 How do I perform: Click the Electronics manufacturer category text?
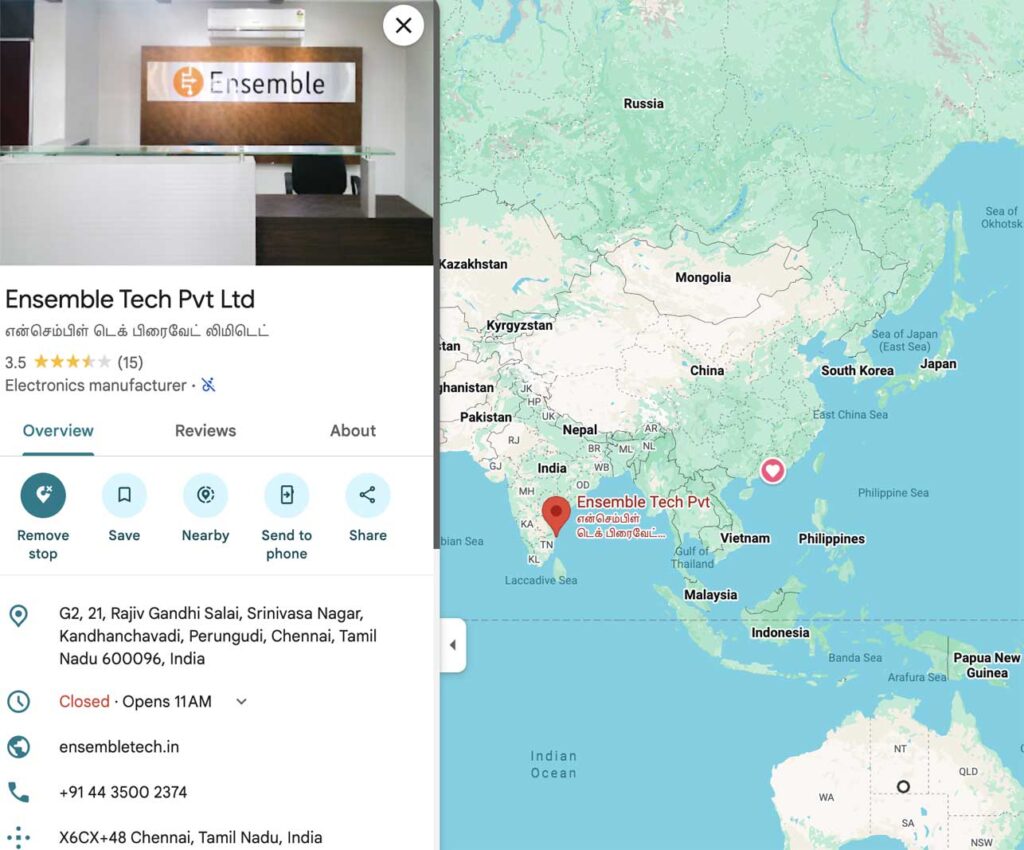(x=95, y=385)
